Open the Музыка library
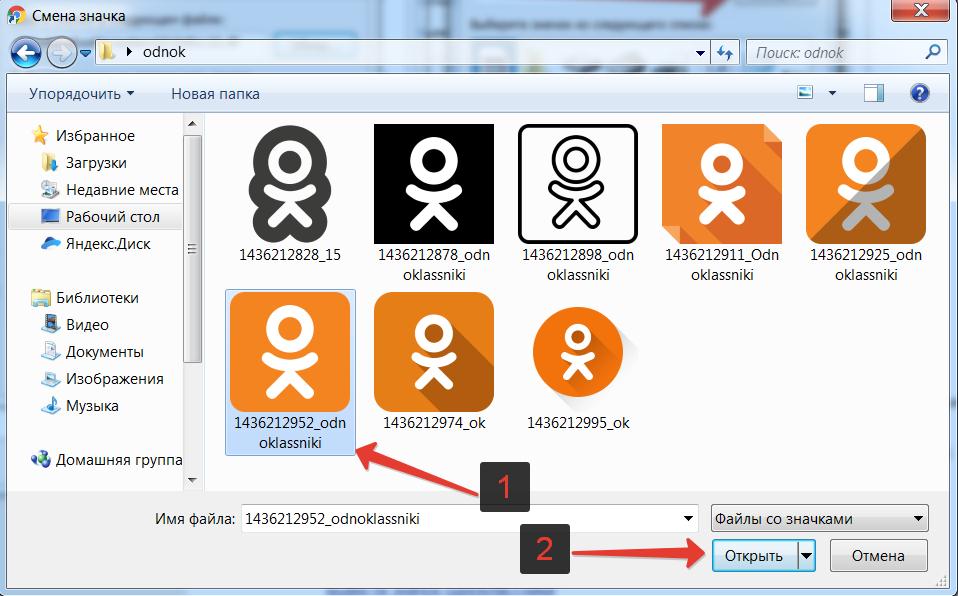This screenshot has height=596, width=958. 92,405
